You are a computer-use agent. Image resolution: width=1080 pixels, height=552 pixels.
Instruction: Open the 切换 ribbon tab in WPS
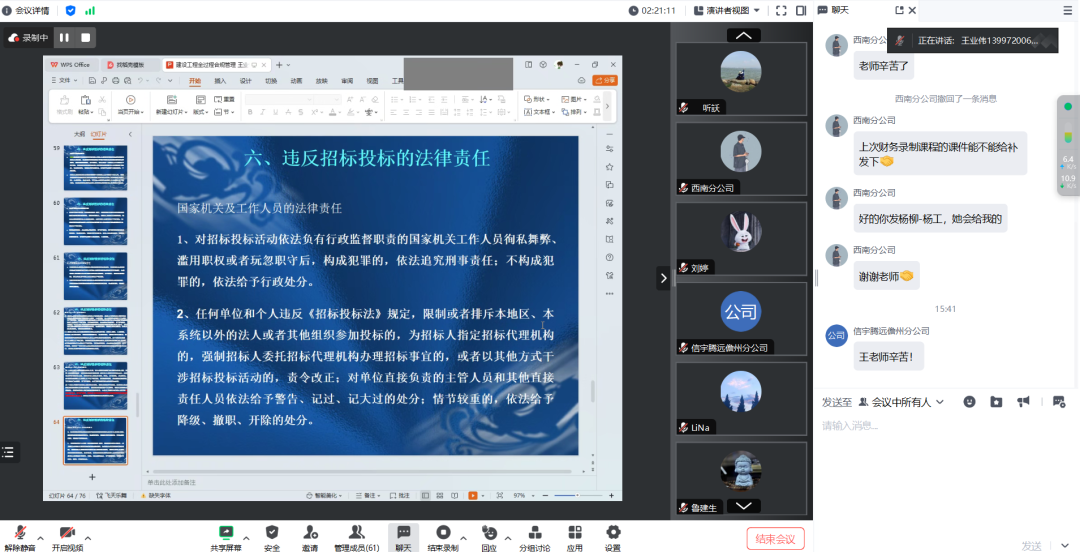(271, 81)
